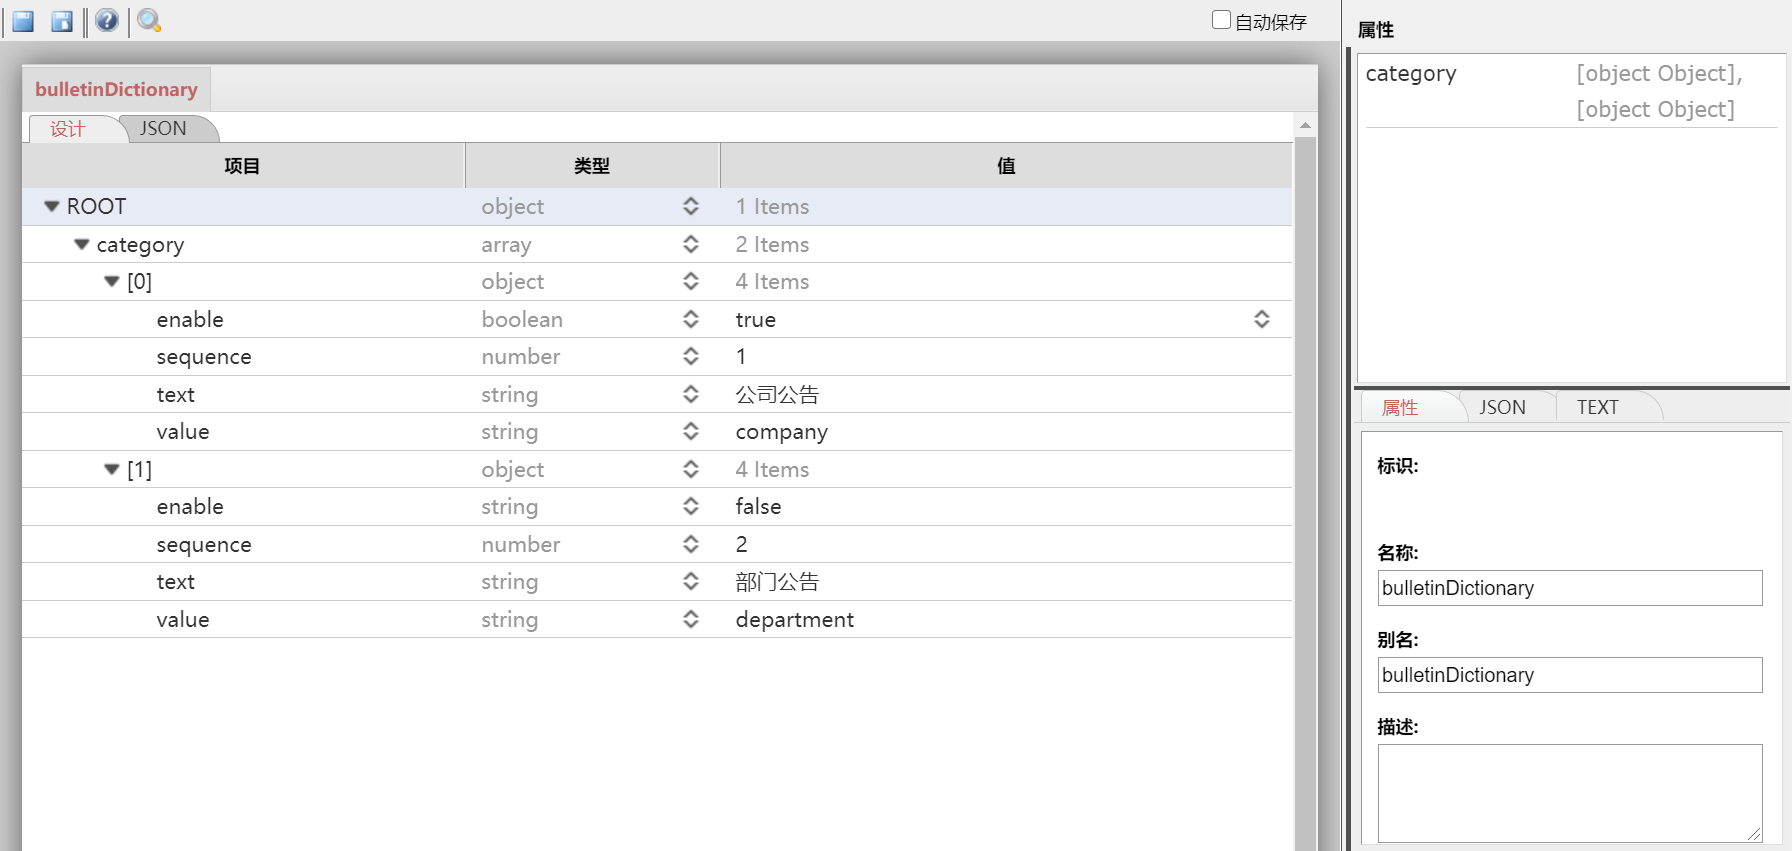This screenshot has width=1792, height=851.
Task: Collapse the category array node
Action: pos(82,244)
